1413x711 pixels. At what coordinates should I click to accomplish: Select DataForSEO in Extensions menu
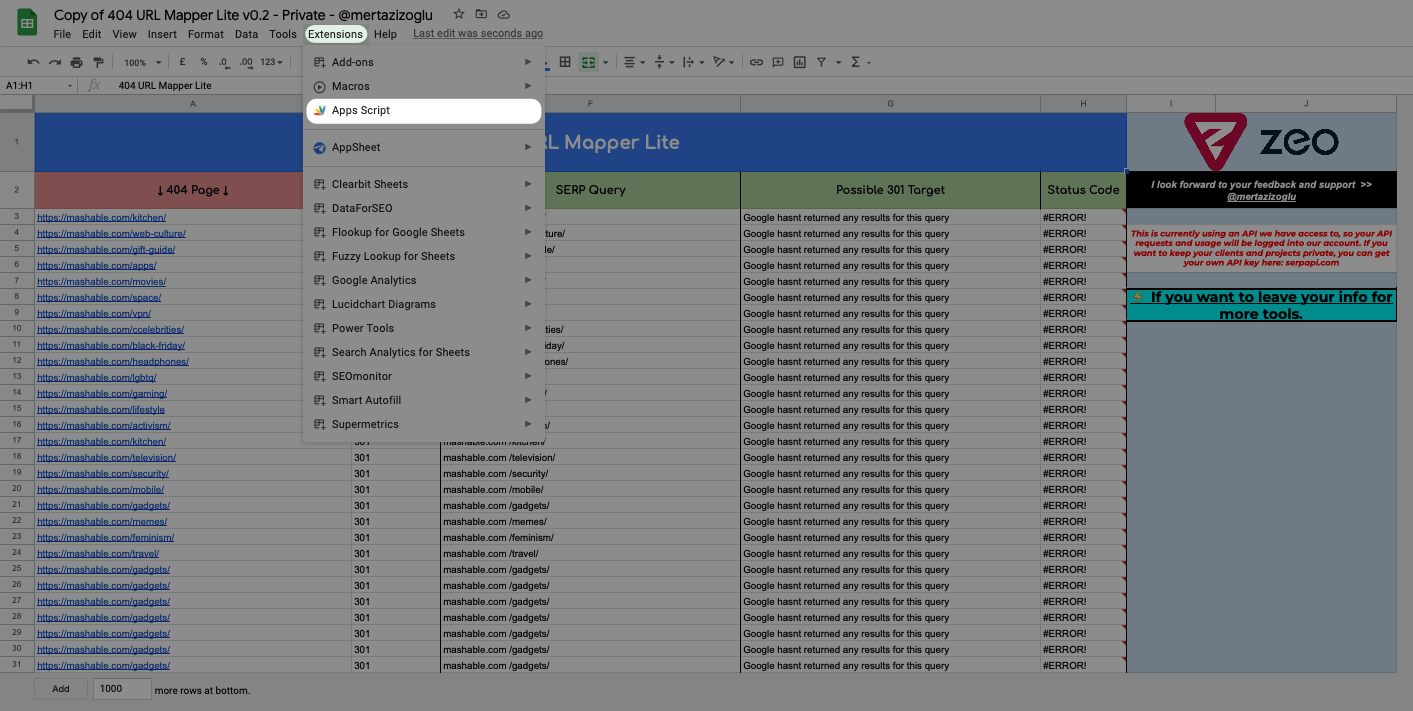[424, 208]
